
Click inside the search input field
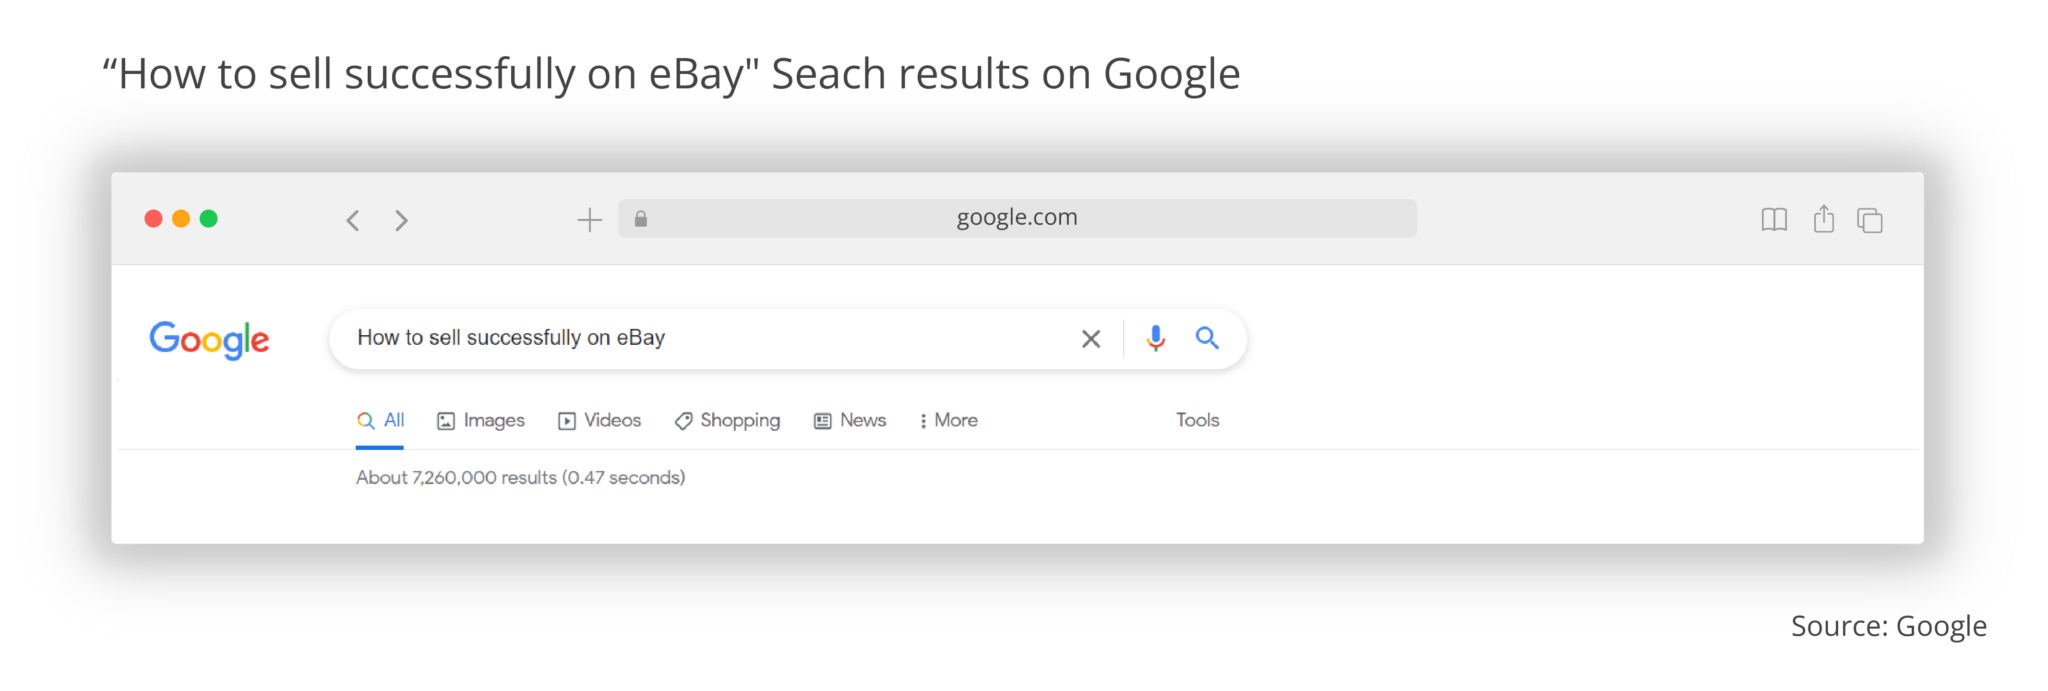[700, 338]
